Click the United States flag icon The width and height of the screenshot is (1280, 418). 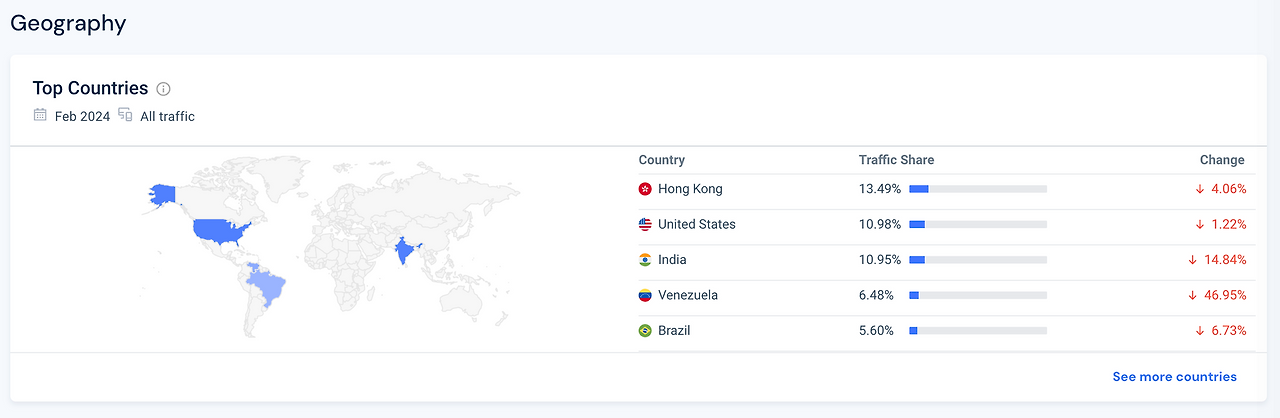point(645,225)
